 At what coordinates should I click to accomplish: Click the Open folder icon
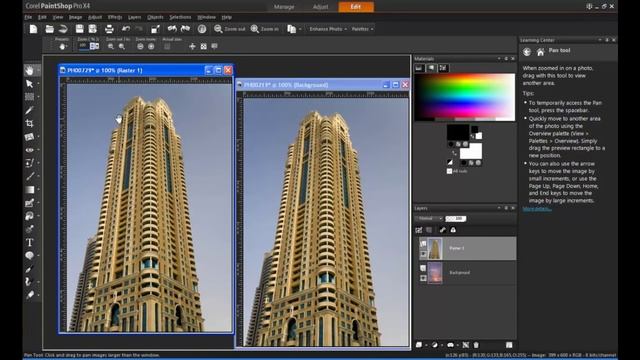click(x=49, y=29)
